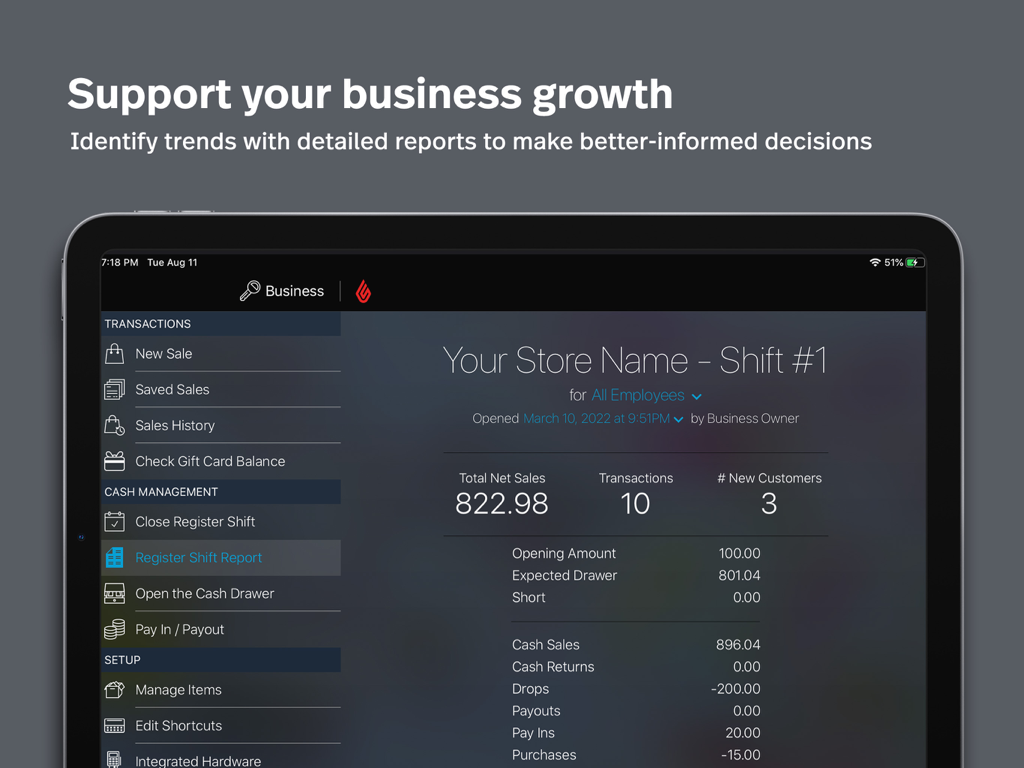Select the Check Gift Card Balance icon
This screenshot has width=1024, height=768.
pos(115,461)
